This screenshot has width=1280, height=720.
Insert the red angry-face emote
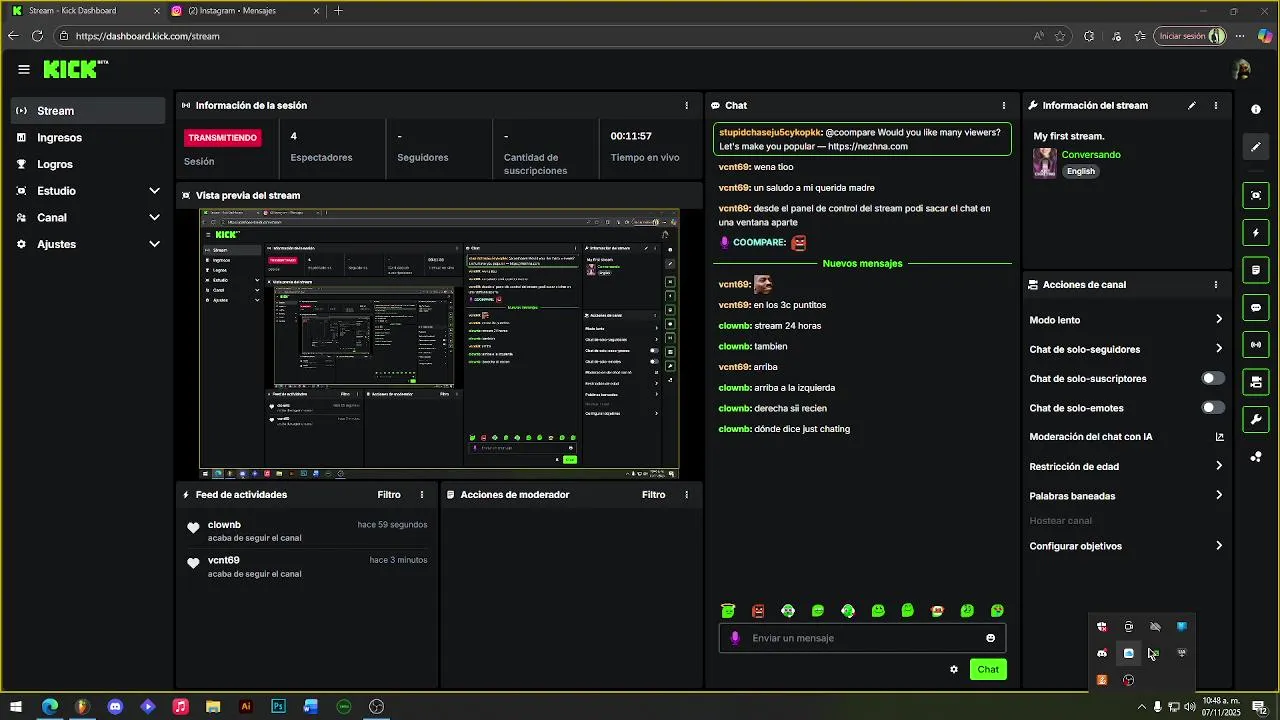(x=758, y=611)
